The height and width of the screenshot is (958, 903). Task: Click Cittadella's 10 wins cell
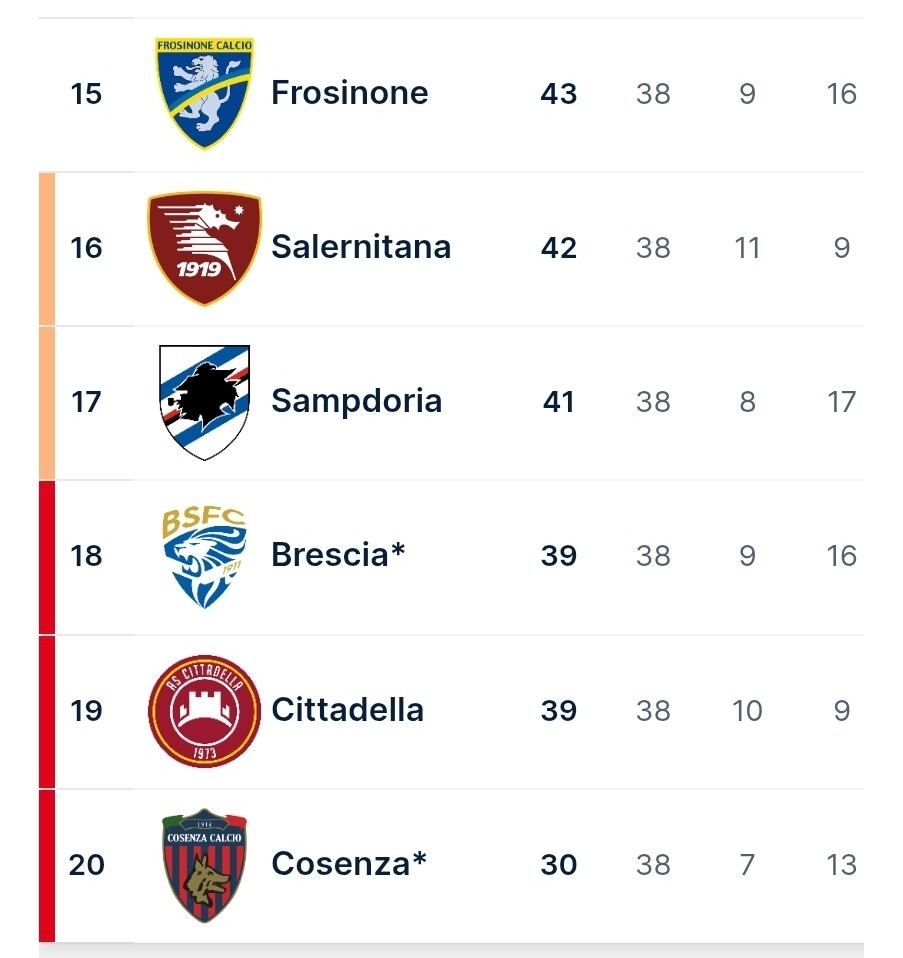(747, 710)
